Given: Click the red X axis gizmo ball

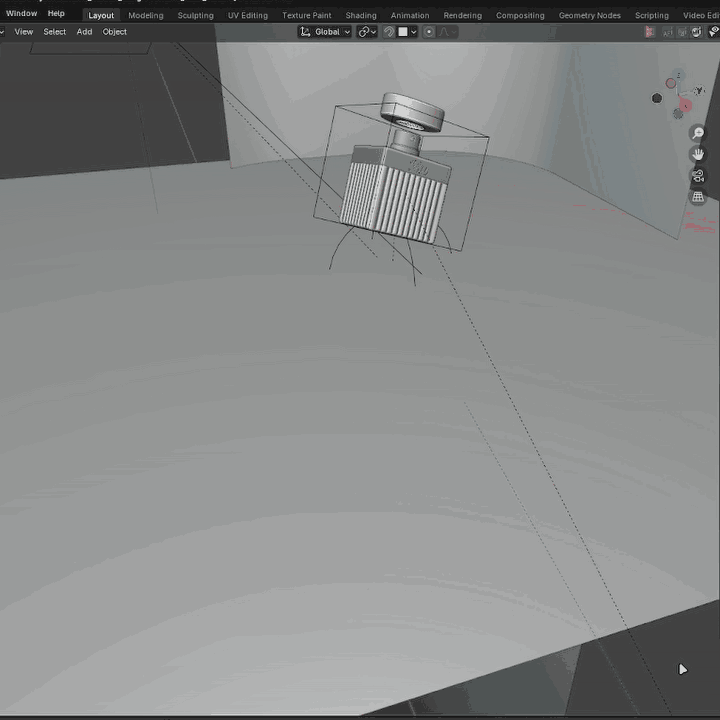Looking at the screenshot, I should coord(686,105).
